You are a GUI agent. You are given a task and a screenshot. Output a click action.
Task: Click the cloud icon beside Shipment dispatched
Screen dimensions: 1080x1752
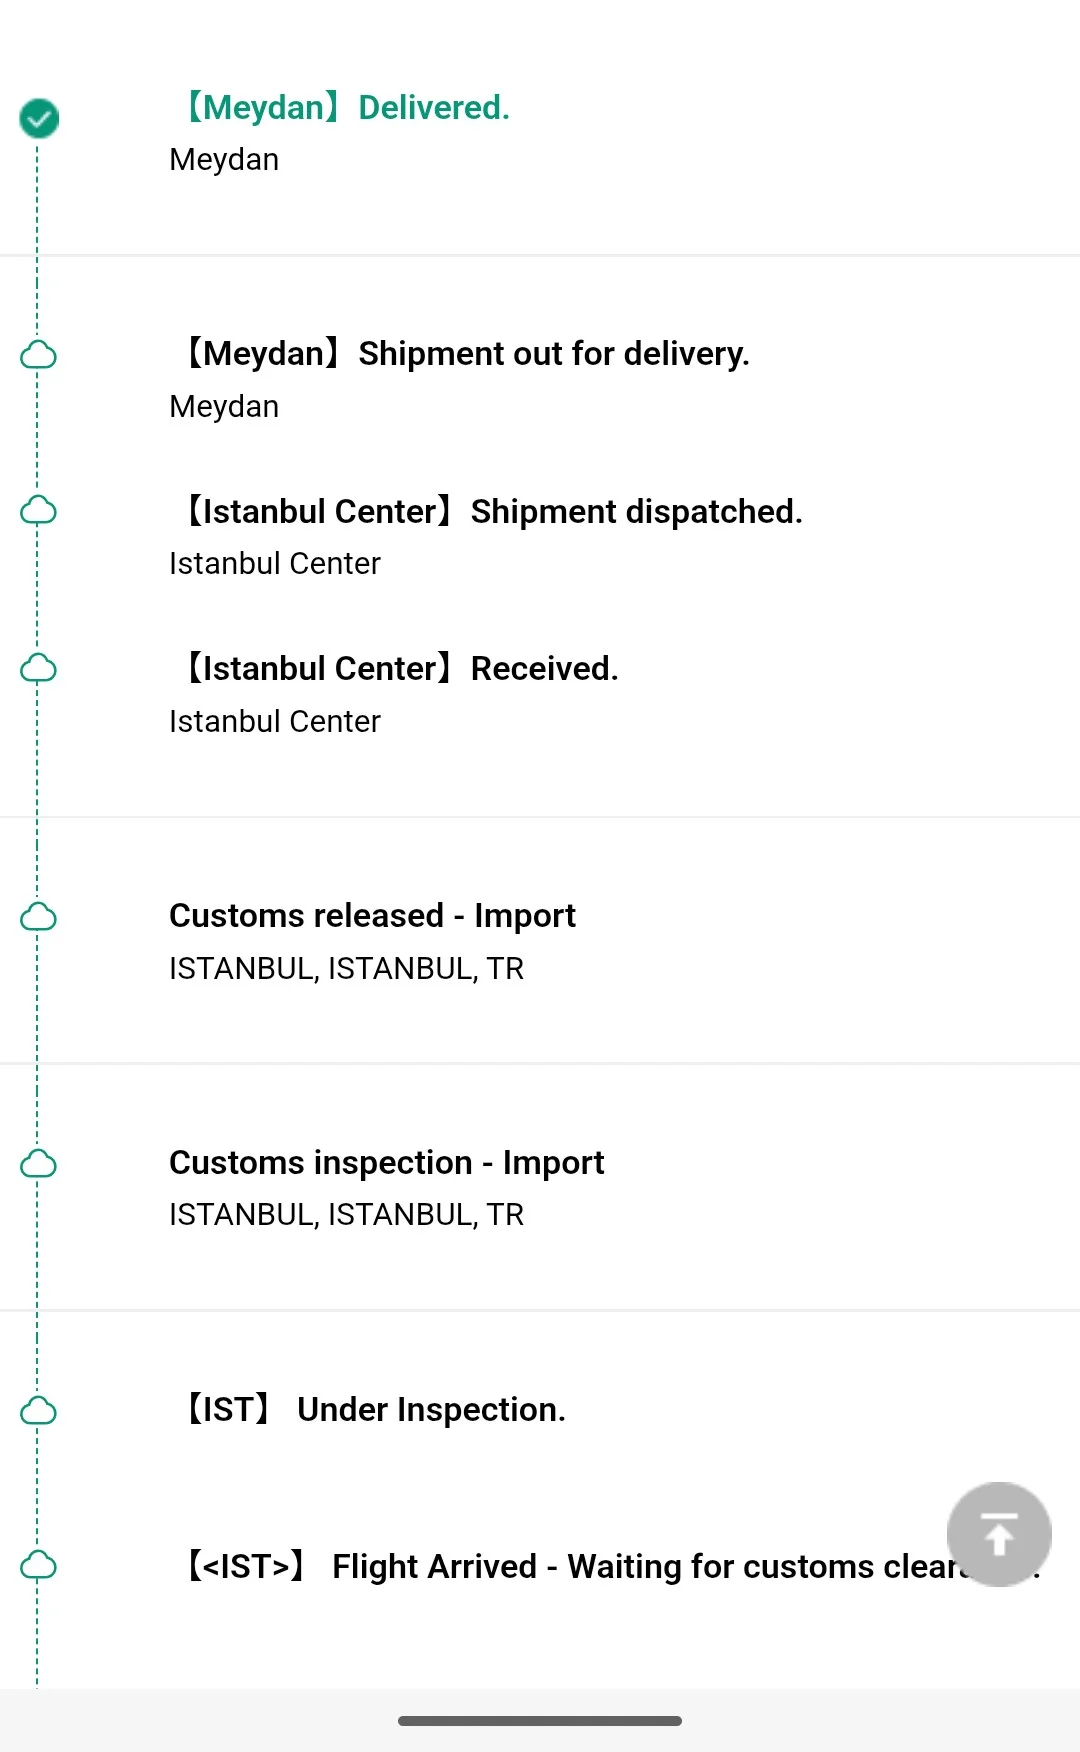pyautogui.click(x=39, y=511)
